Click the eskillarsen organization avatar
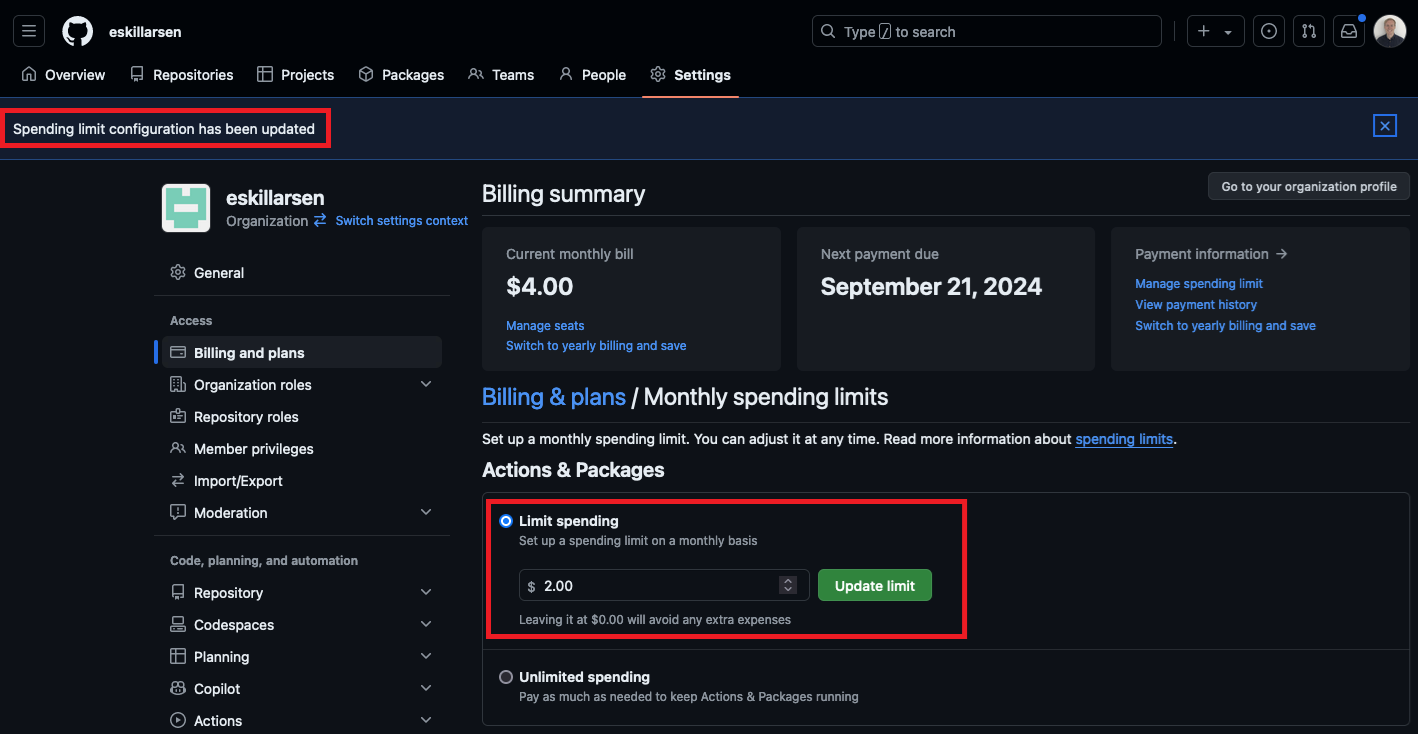Image resolution: width=1418 pixels, height=734 pixels. 186,208
